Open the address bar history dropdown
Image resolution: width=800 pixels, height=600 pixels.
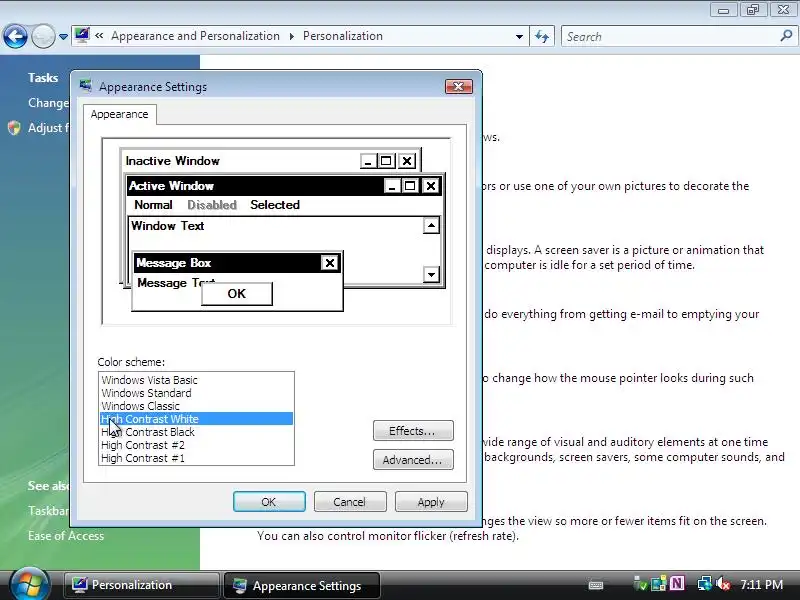519,37
